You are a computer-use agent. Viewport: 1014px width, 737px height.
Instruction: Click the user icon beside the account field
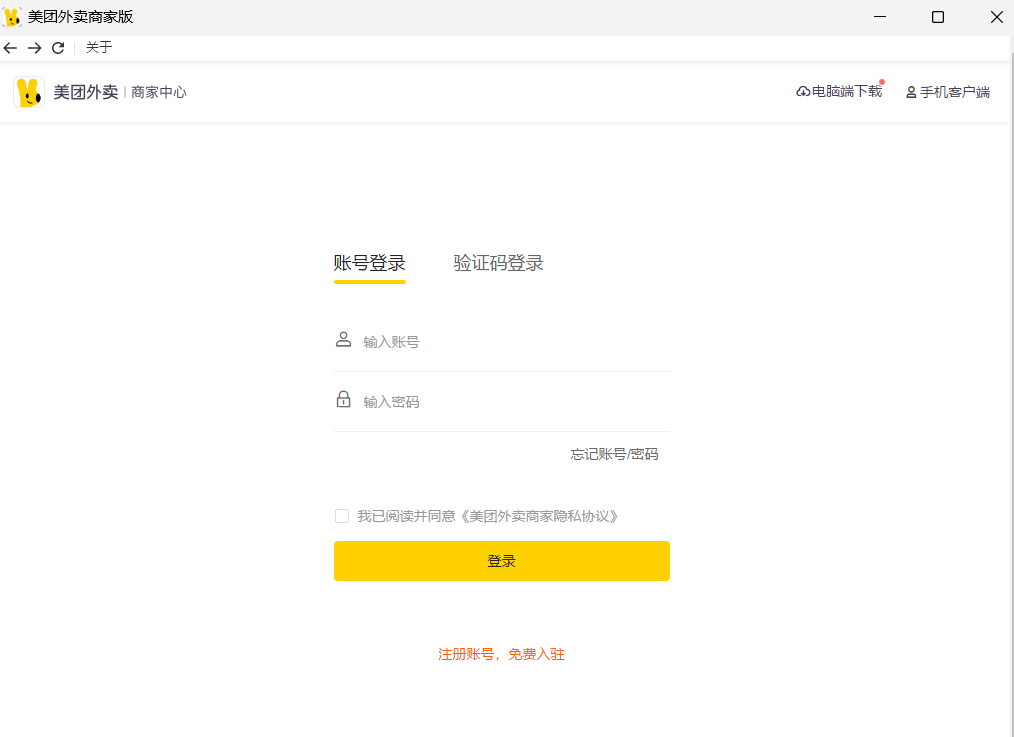pos(343,339)
